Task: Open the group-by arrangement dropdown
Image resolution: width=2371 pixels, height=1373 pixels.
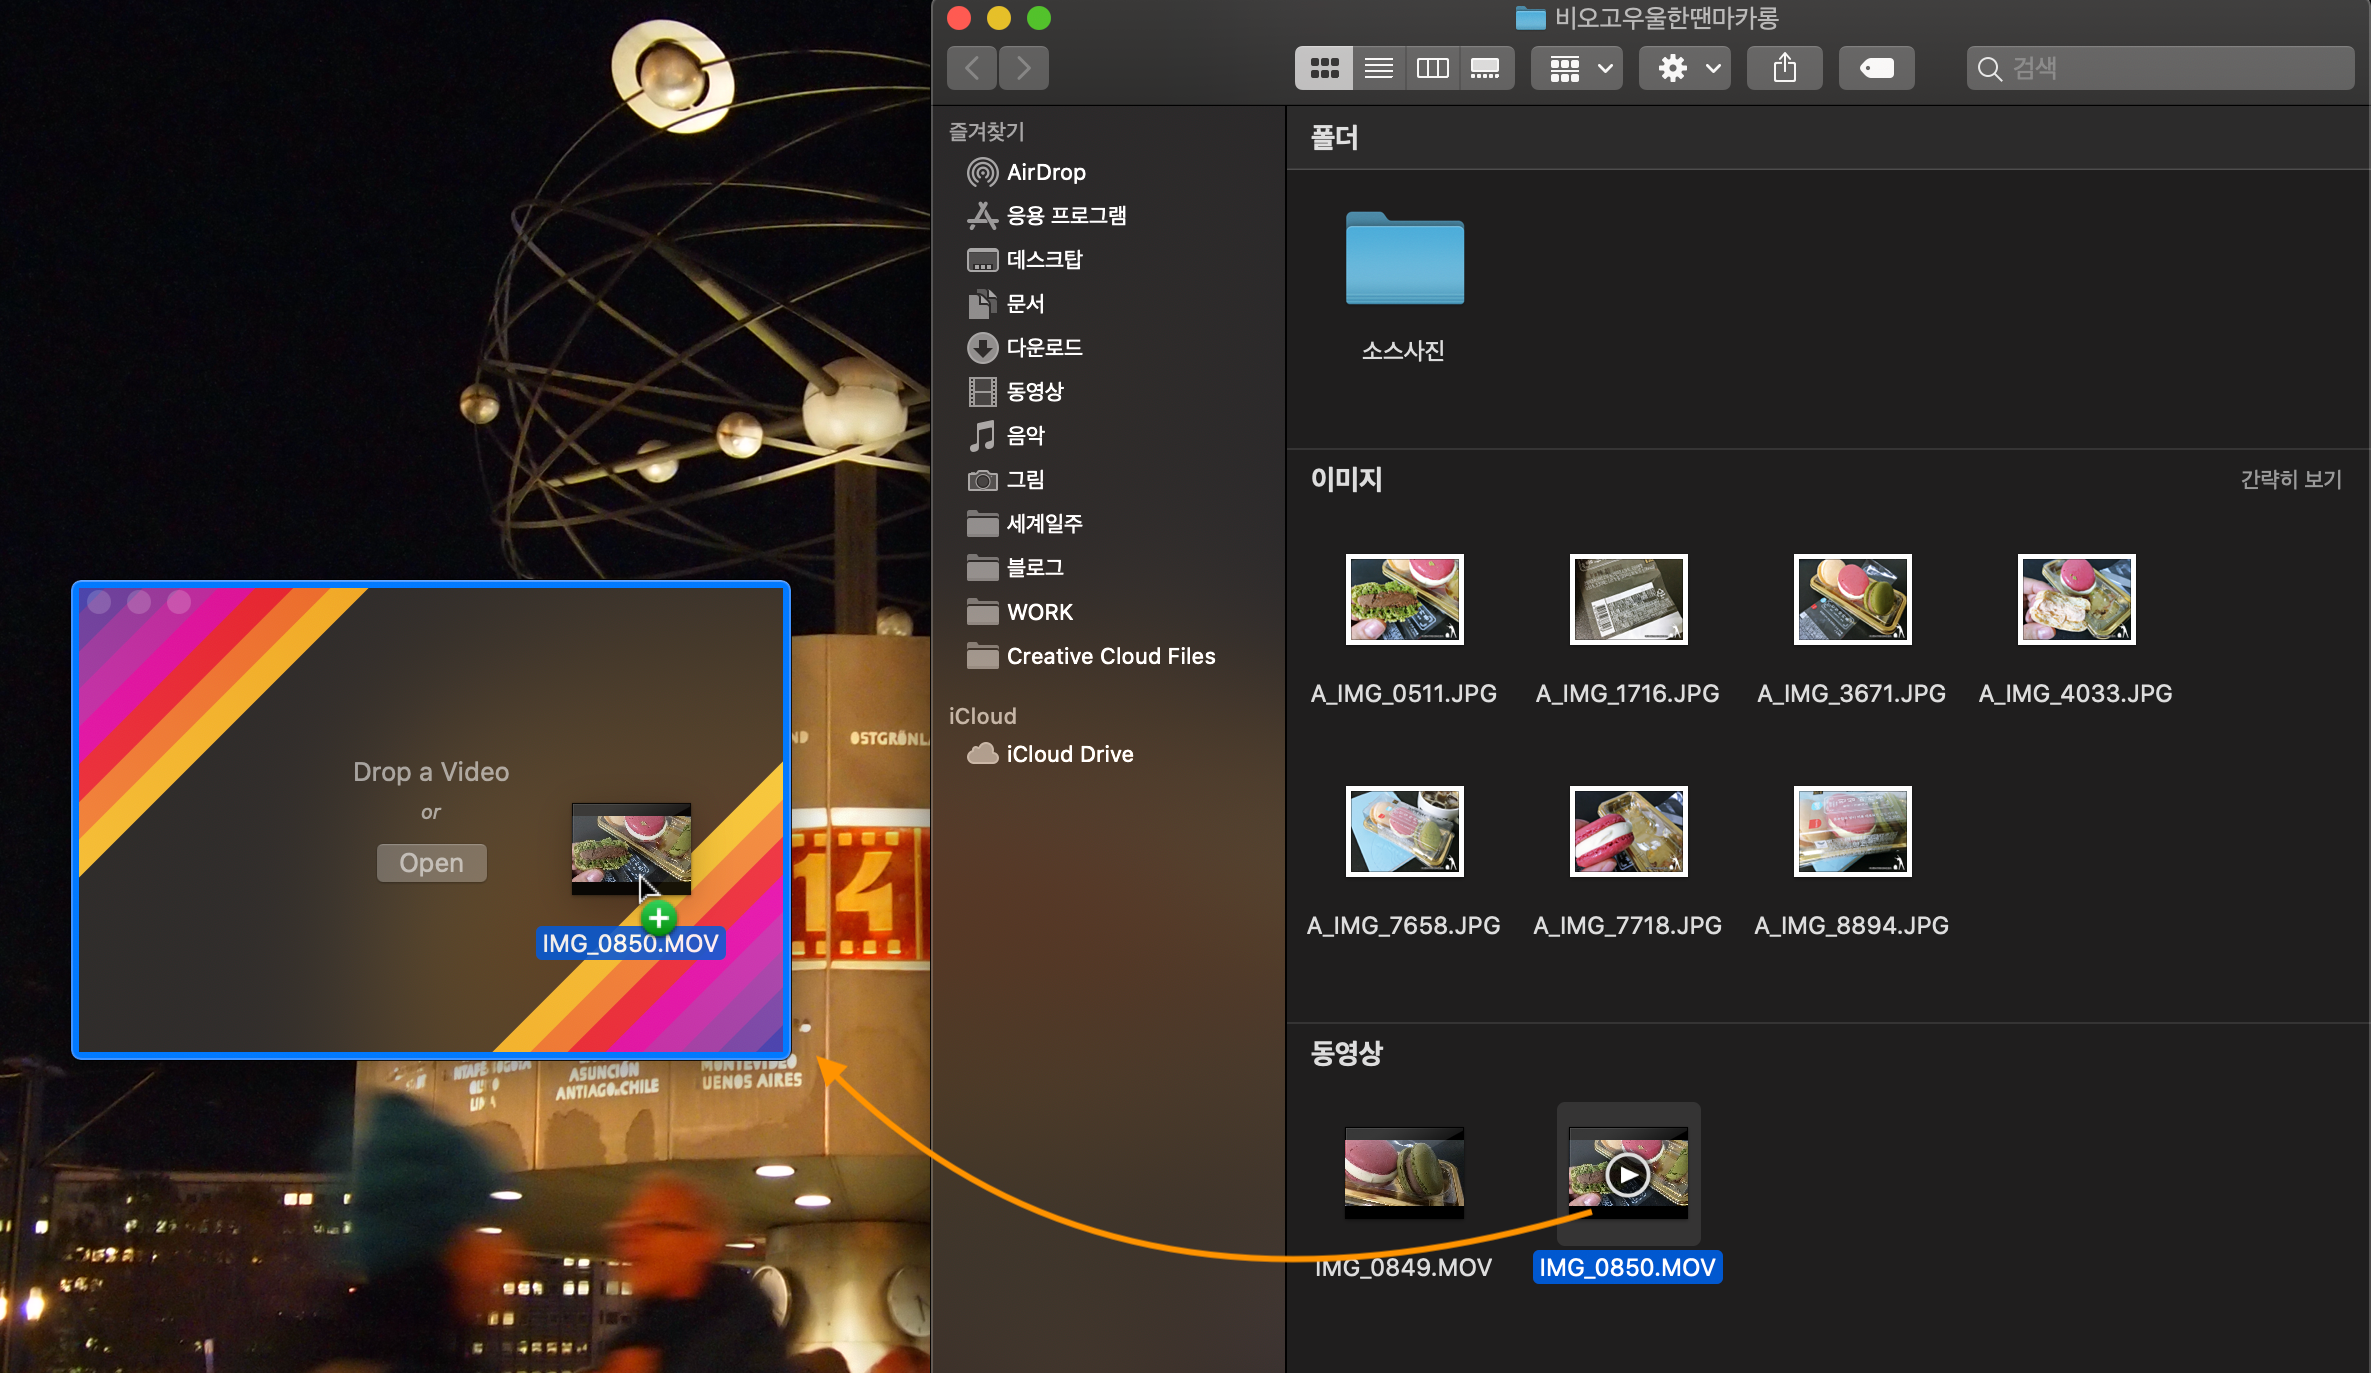Action: tap(1577, 68)
